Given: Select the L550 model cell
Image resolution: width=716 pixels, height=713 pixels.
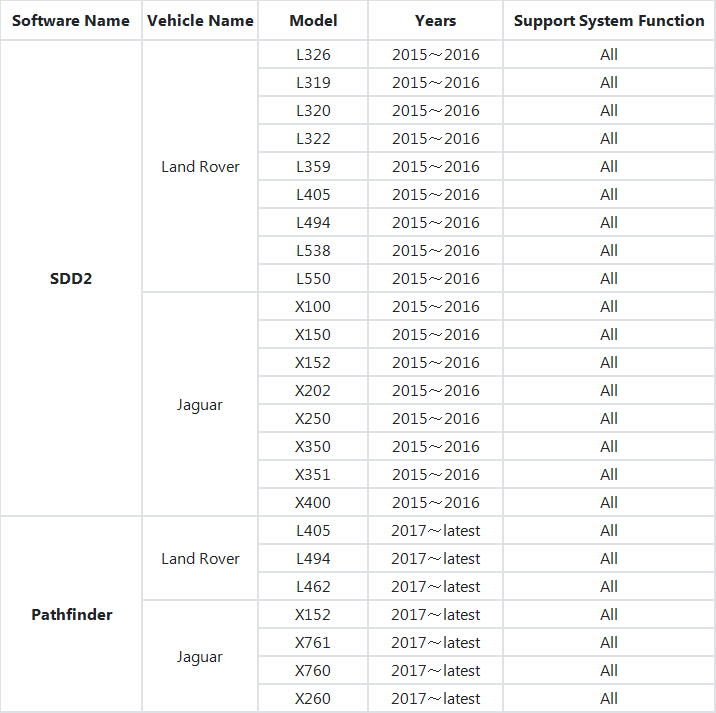Looking at the screenshot, I should point(313,278).
